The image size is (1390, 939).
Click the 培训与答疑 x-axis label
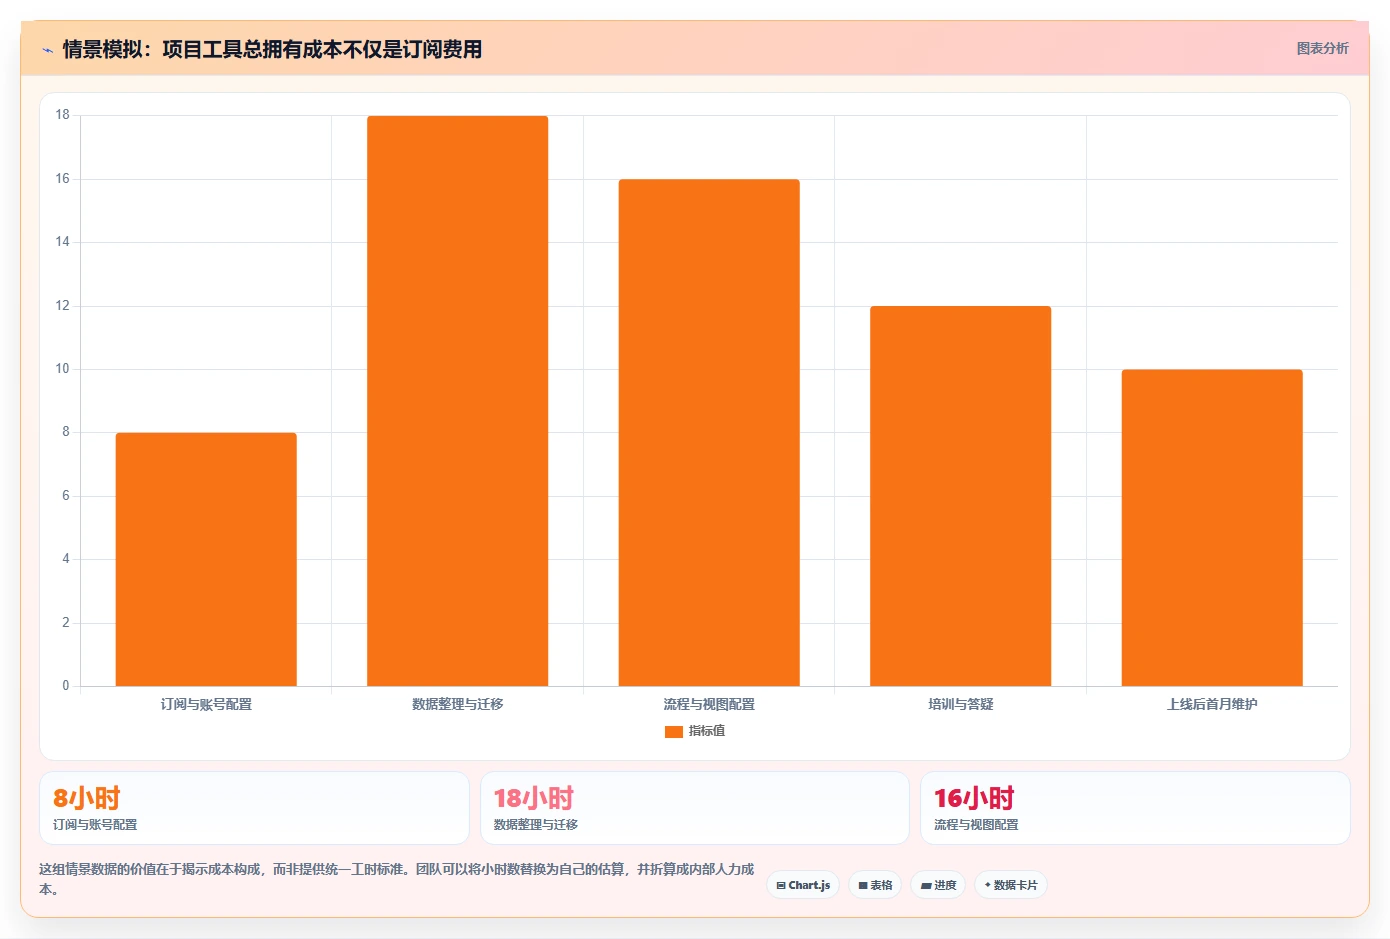[x=960, y=704]
